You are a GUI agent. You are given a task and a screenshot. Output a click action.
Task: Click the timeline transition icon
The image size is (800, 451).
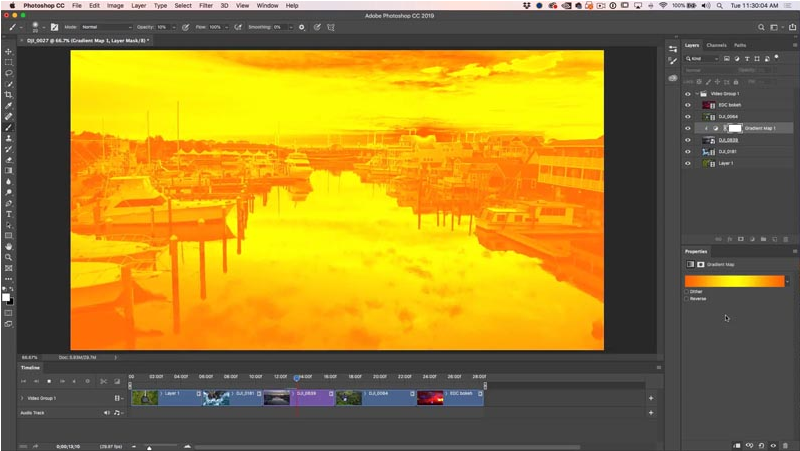click(x=117, y=381)
